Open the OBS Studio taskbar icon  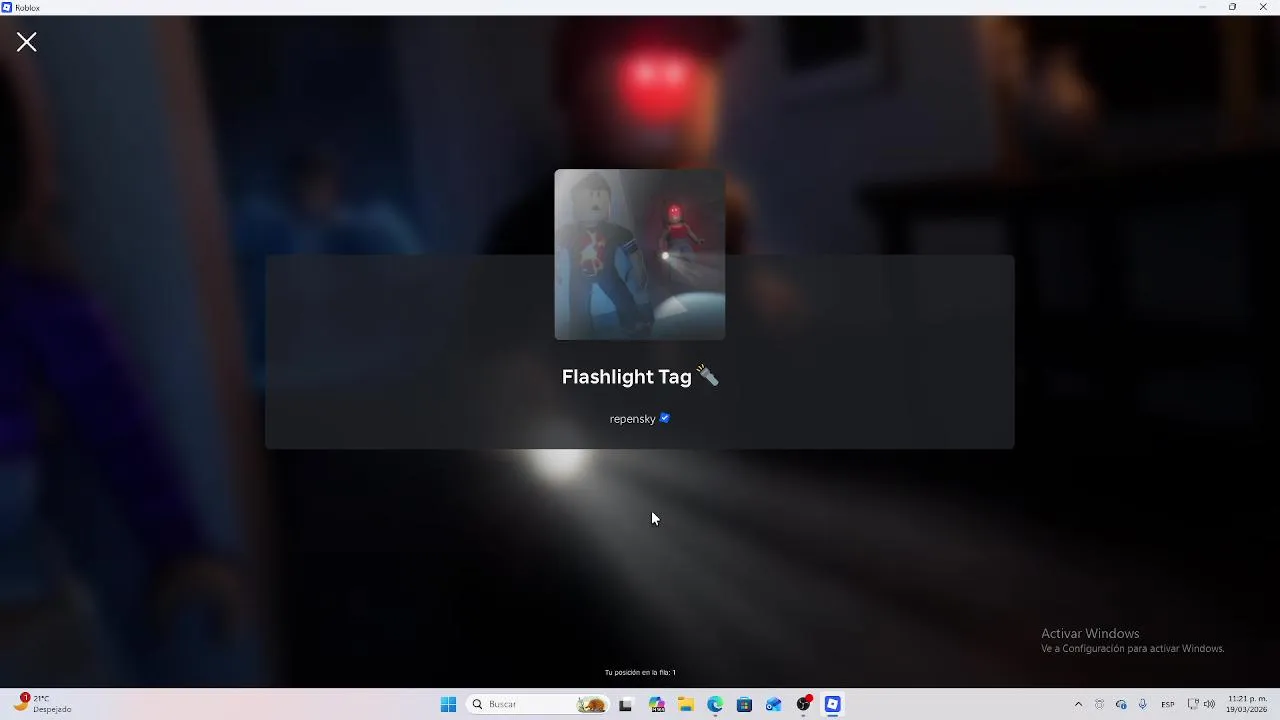pyautogui.click(x=803, y=704)
